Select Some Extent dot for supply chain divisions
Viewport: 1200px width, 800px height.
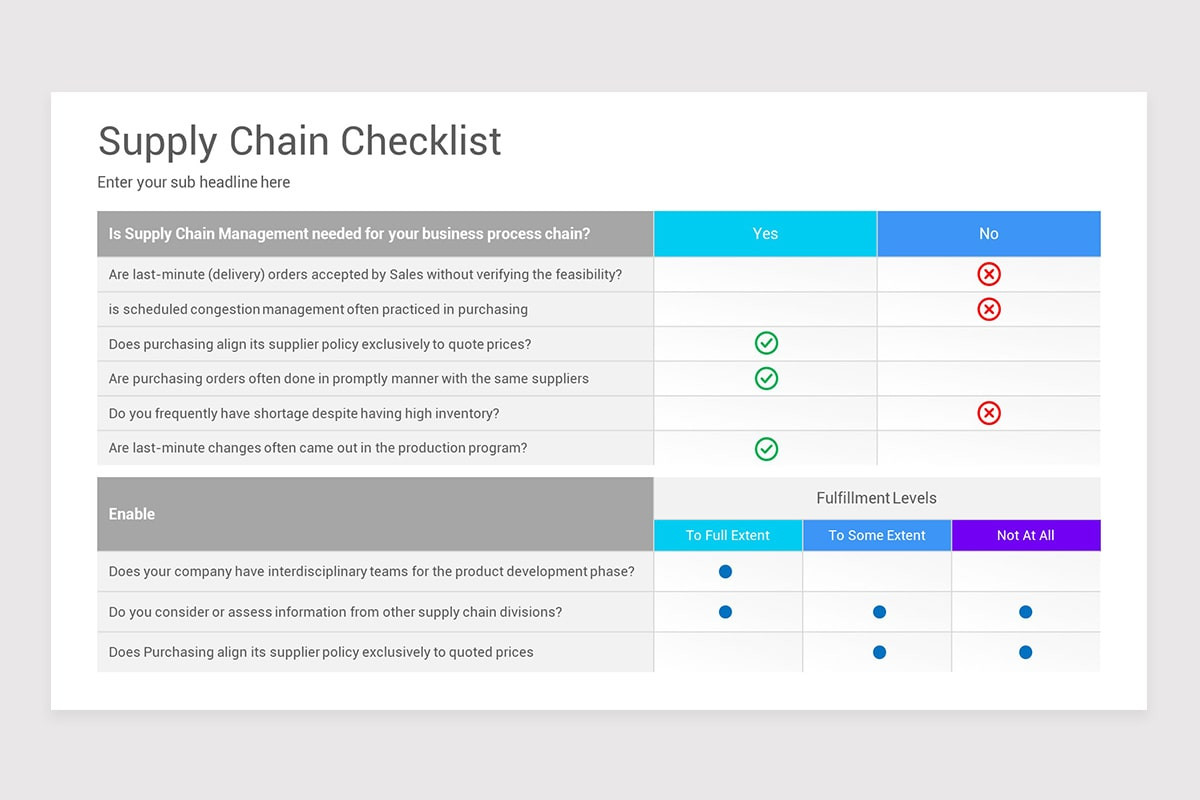point(879,612)
